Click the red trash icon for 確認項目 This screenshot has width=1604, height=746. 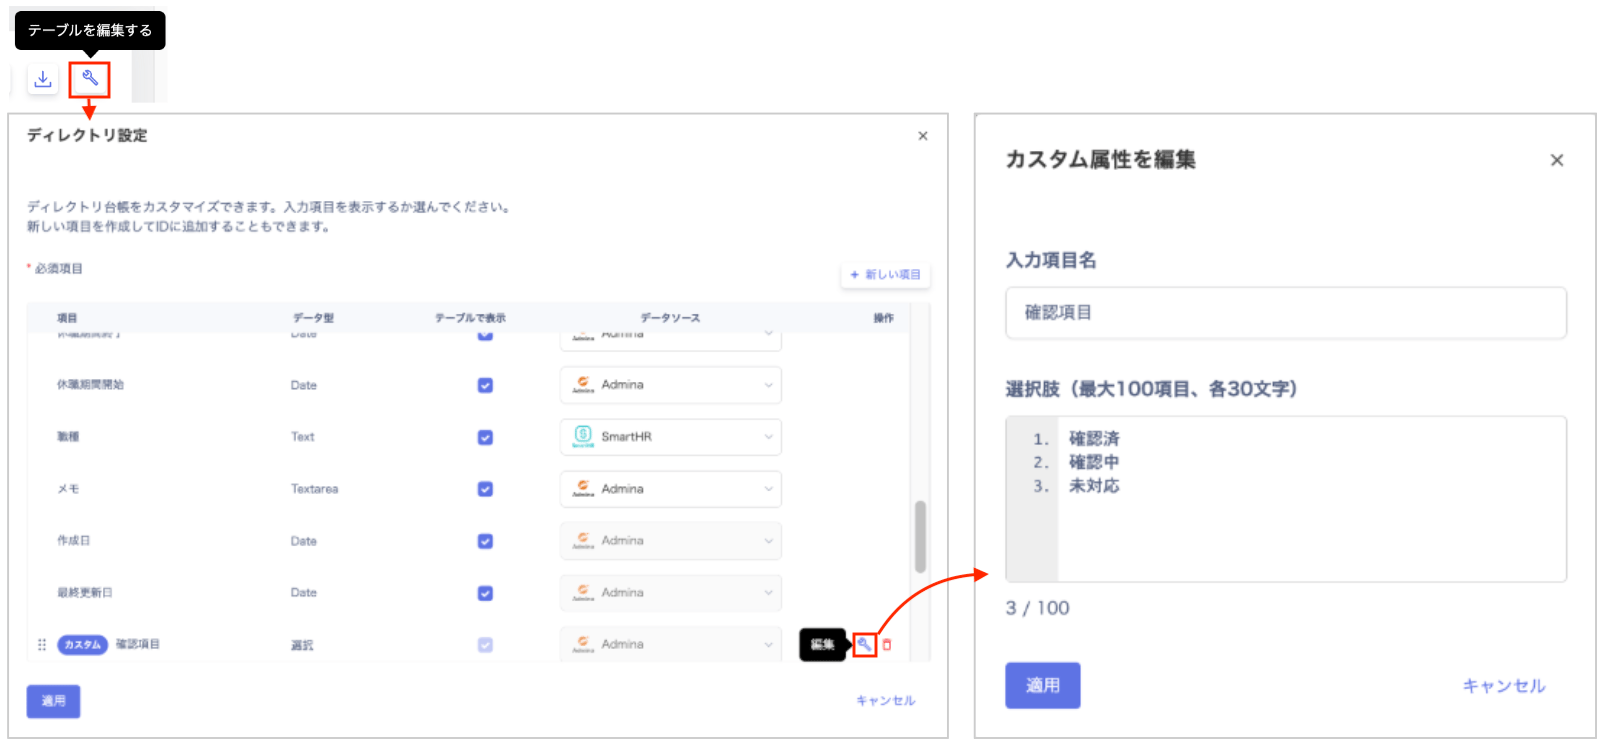tap(887, 645)
